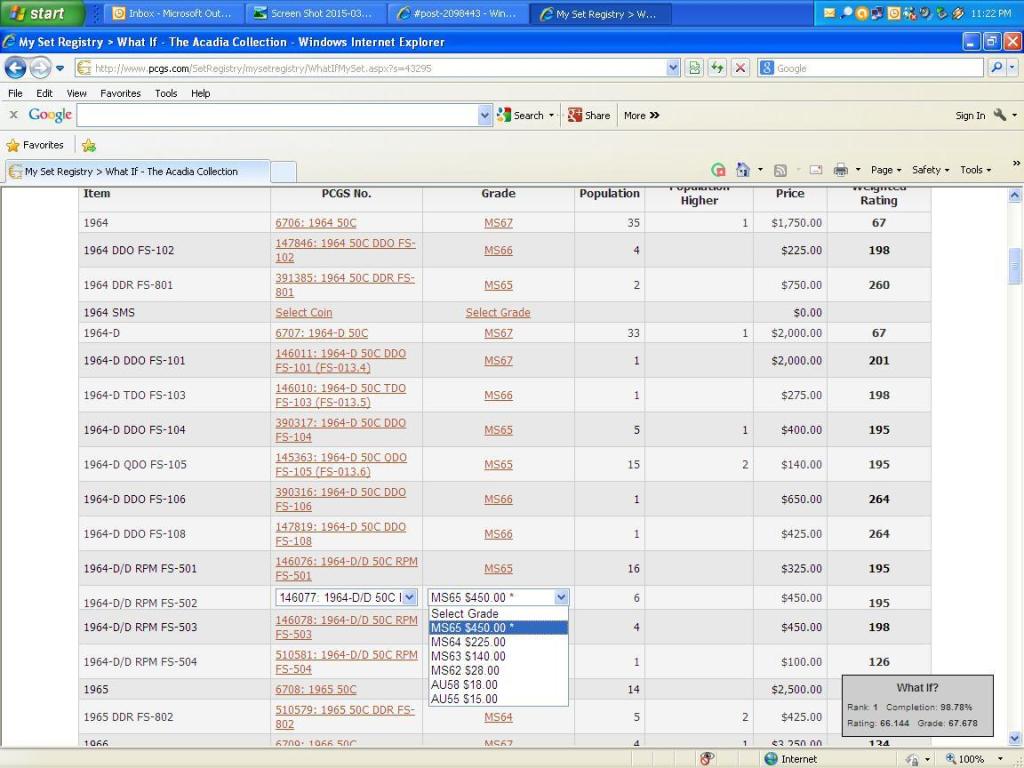Click the browser Forward arrow button
1024x768 pixels.
pos(40,67)
